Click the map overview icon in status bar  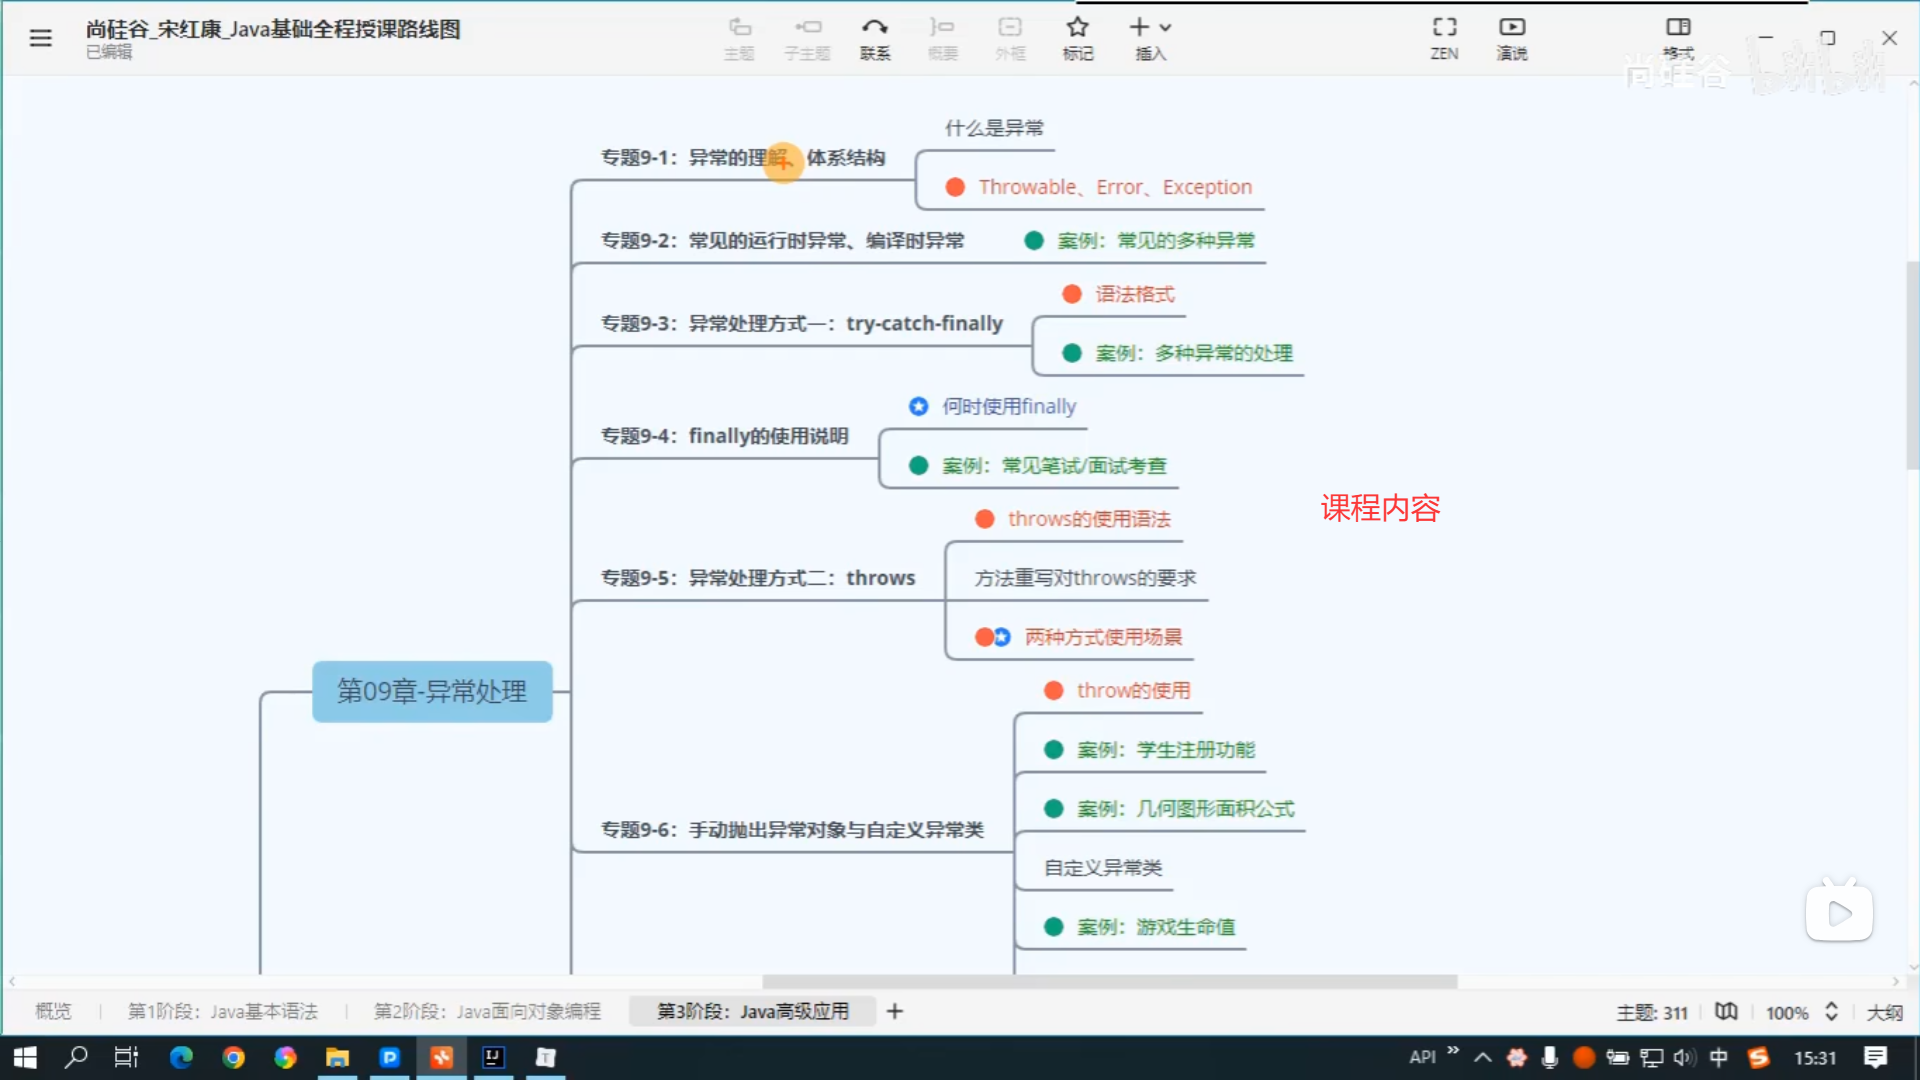[x=1726, y=1012]
